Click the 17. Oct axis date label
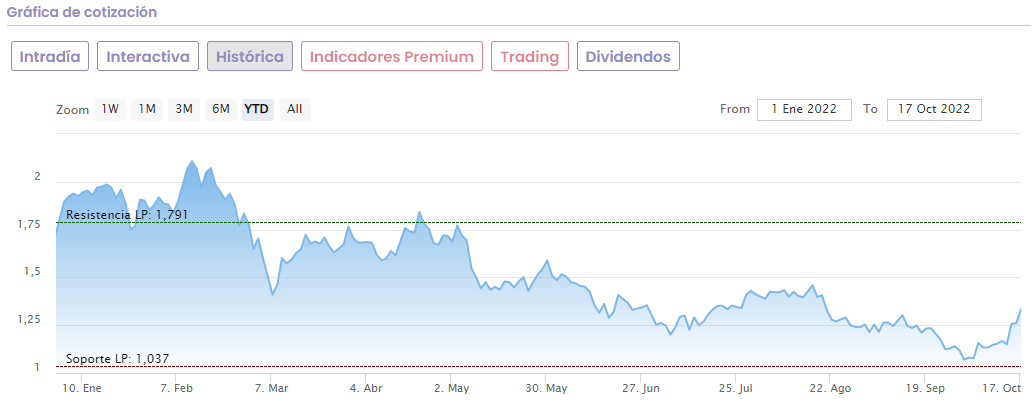The image size is (1036, 407). tap(1002, 388)
